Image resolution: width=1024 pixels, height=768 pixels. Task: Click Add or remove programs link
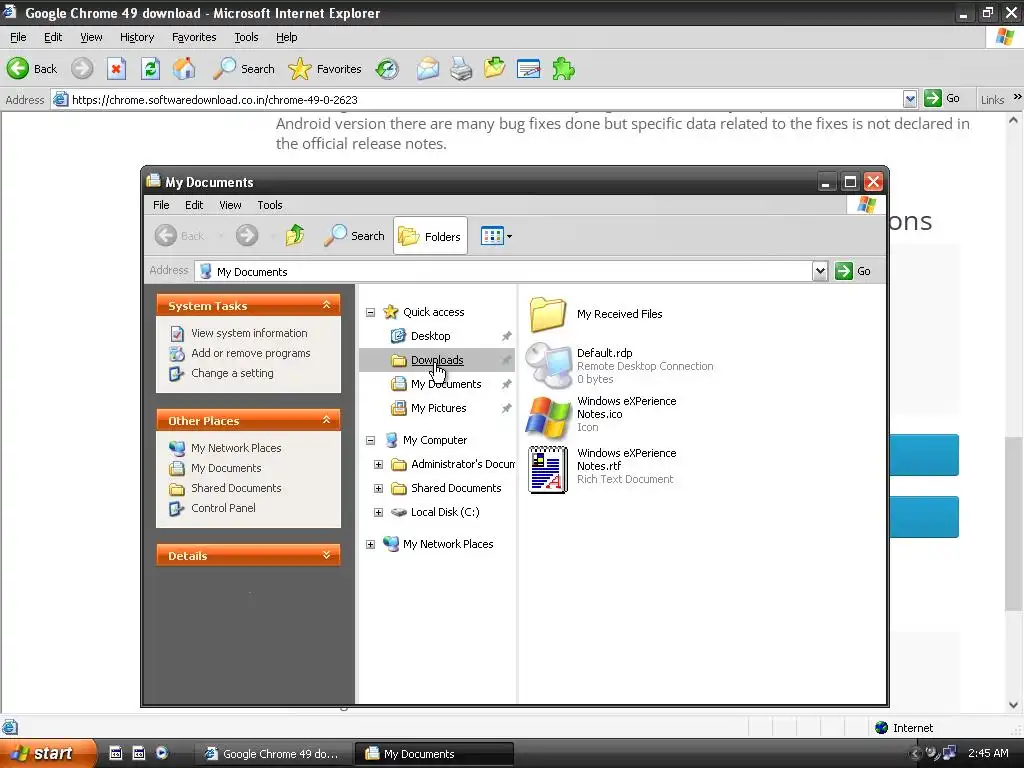(x=251, y=353)
